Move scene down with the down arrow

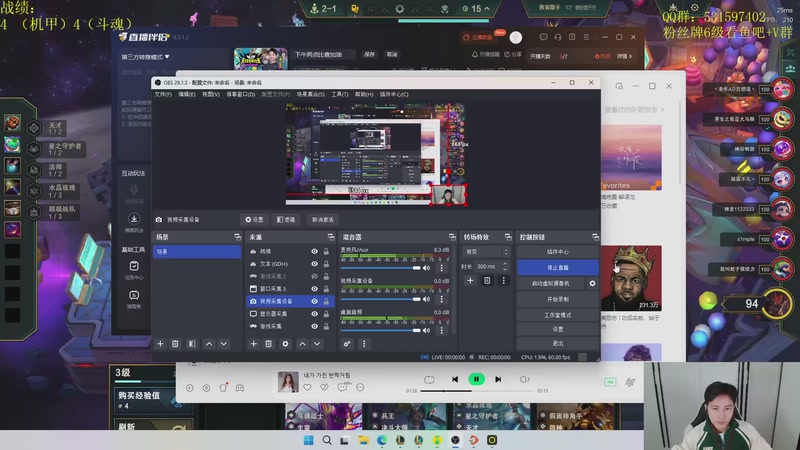pos(223,344)
